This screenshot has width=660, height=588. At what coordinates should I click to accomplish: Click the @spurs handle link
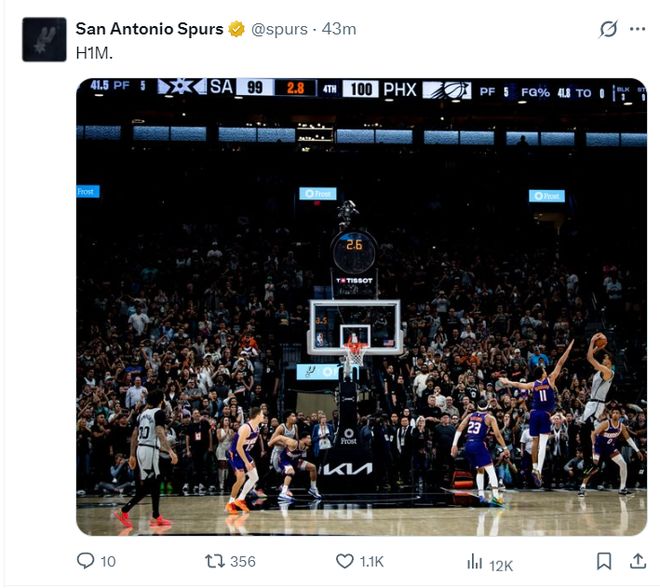(x=279, y=29)
